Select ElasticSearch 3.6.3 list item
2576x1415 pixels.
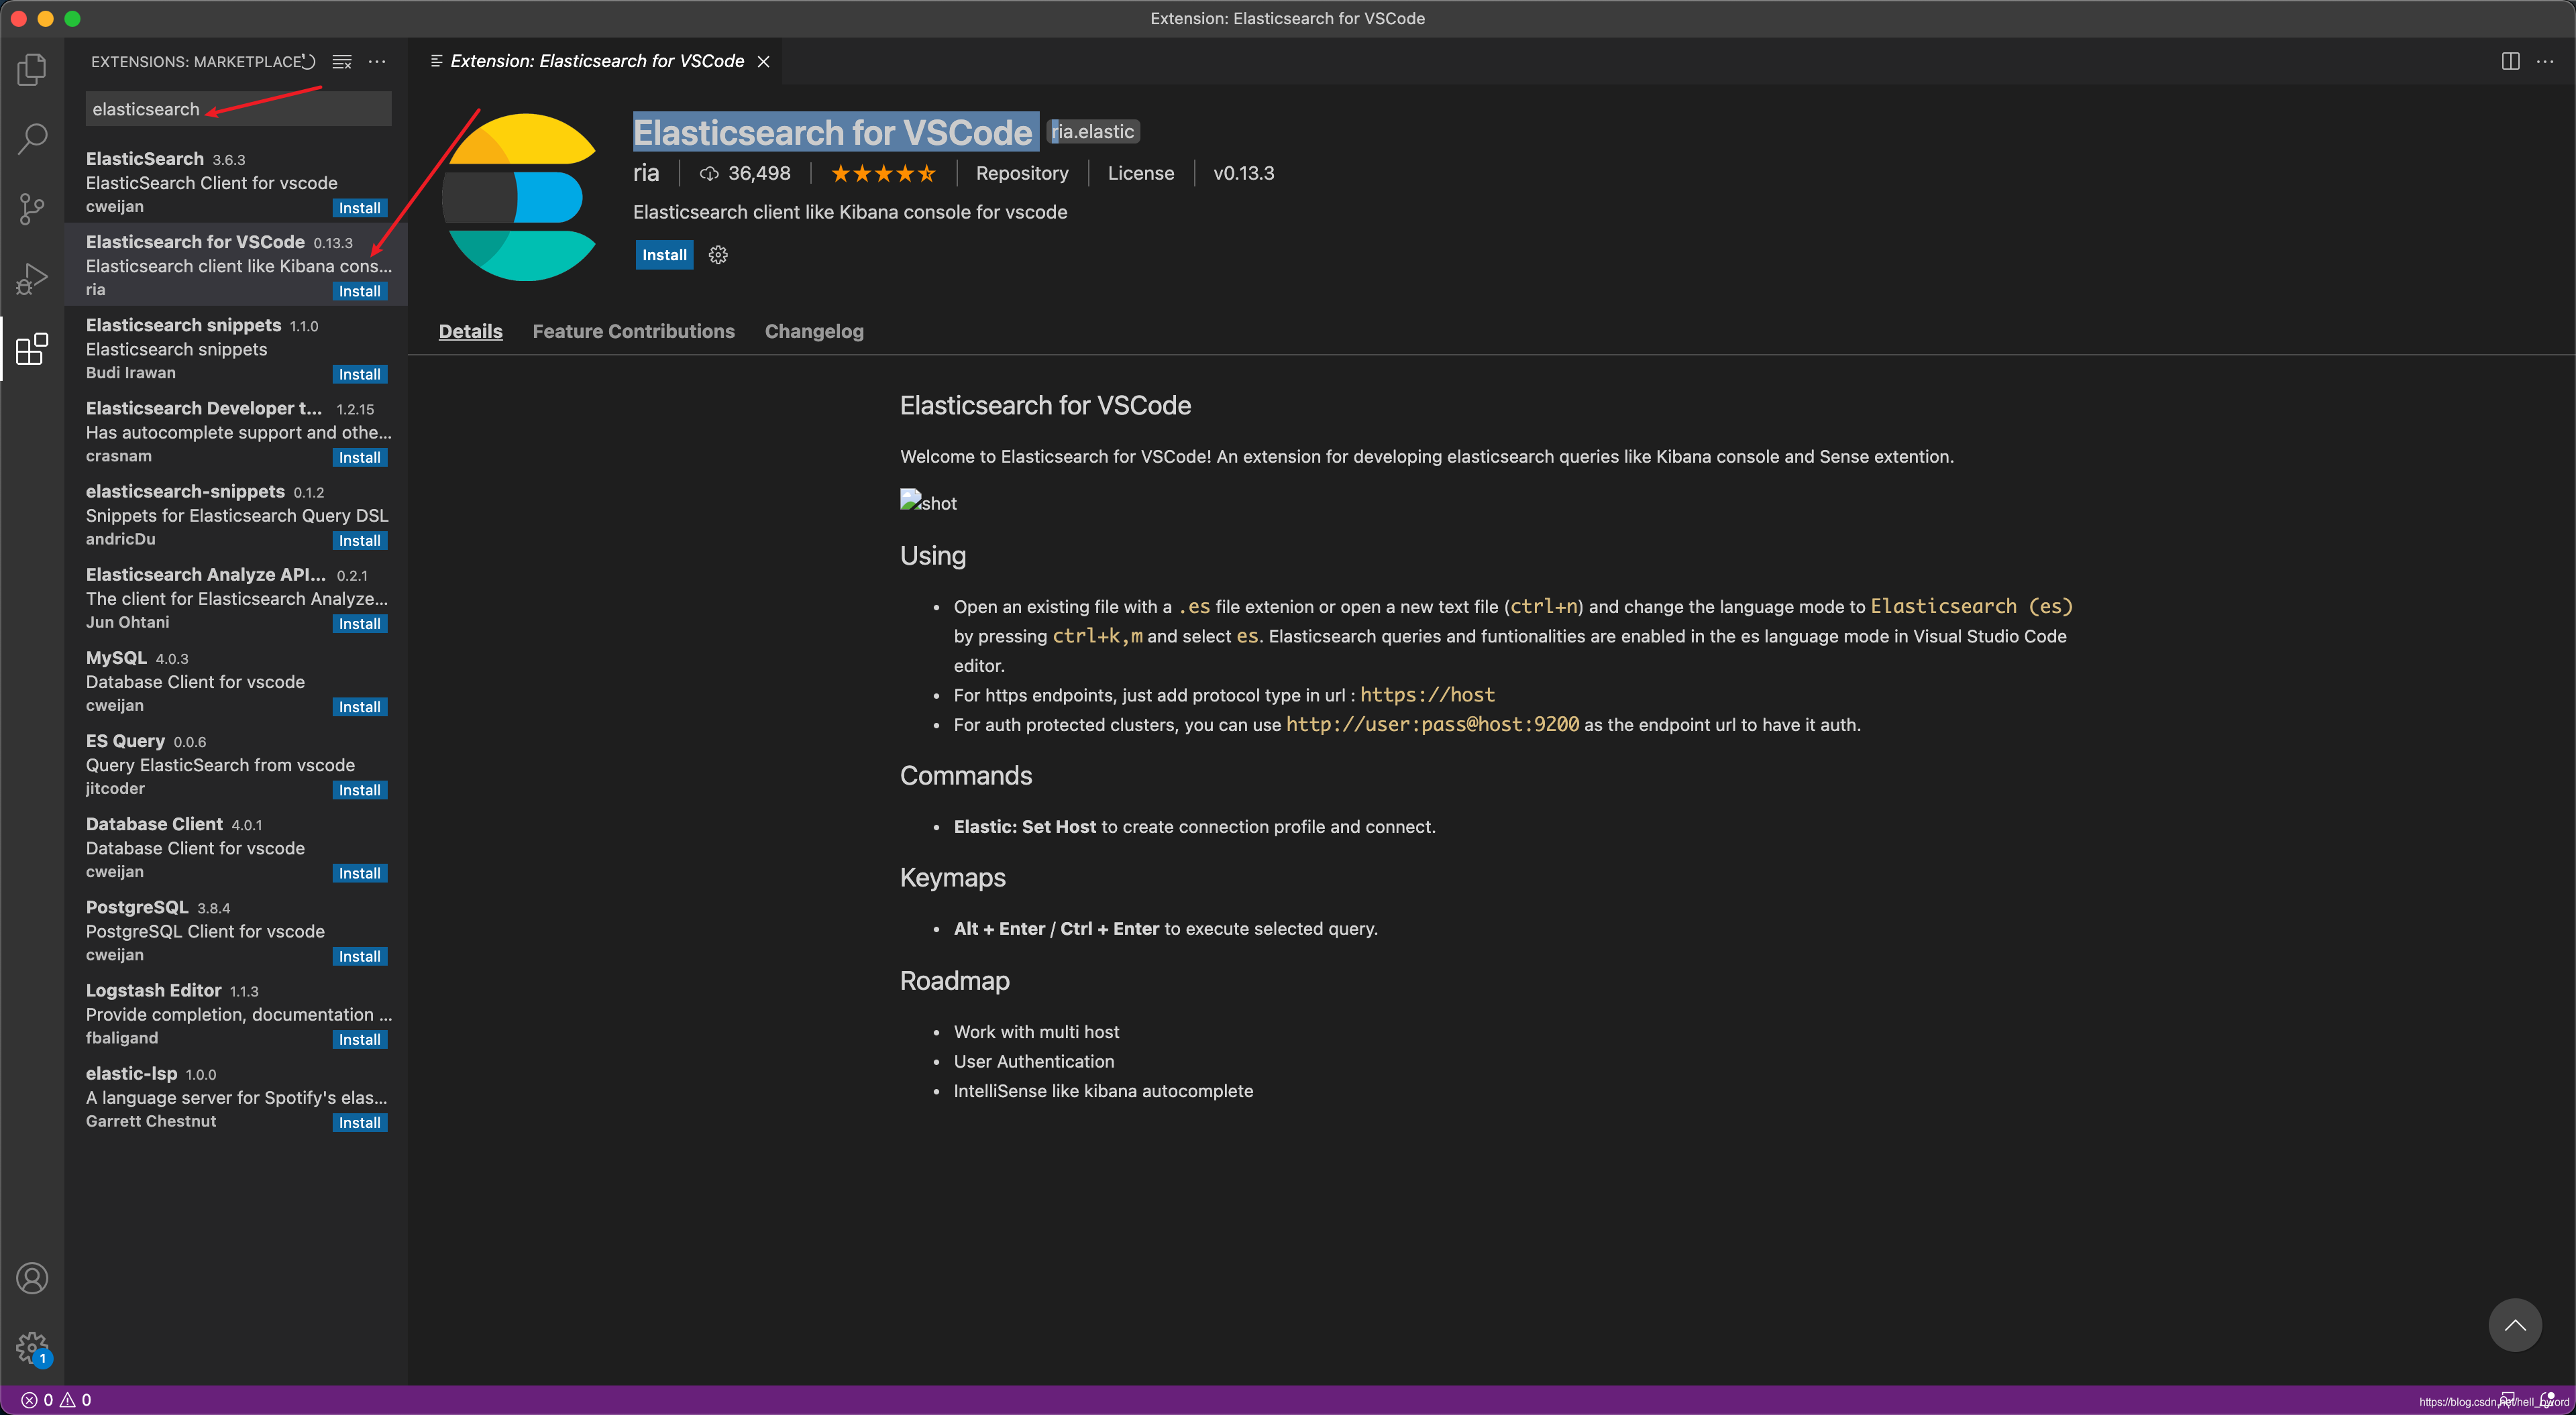click(x=237, y=181)
